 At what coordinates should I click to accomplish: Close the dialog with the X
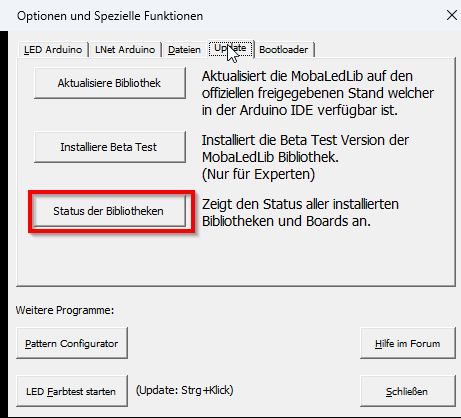pos(452,15)
